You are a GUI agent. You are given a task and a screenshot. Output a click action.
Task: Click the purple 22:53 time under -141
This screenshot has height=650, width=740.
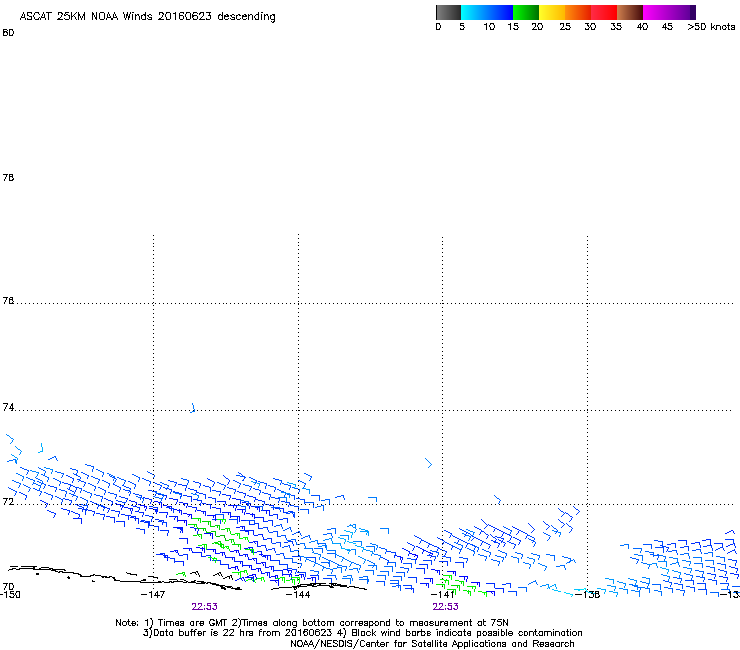pyautogui.click(x=446, y=607)
